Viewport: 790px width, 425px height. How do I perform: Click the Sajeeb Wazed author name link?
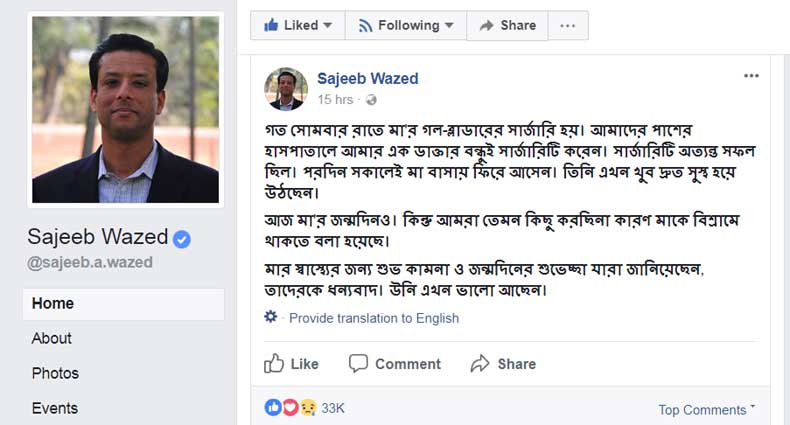(x=367, y=78)
